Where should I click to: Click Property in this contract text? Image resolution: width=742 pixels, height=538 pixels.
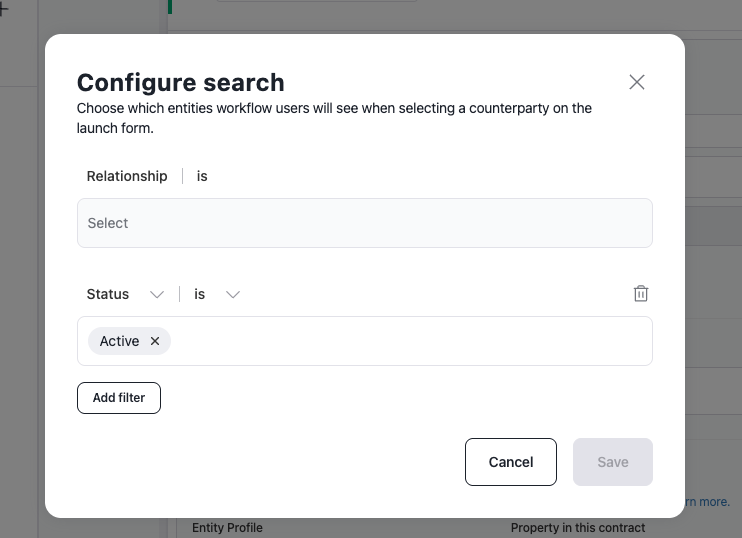pos(578,528)
